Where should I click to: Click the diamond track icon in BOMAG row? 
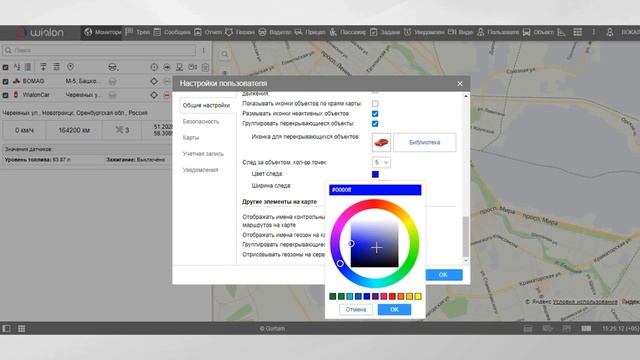[x=154, y=81]
